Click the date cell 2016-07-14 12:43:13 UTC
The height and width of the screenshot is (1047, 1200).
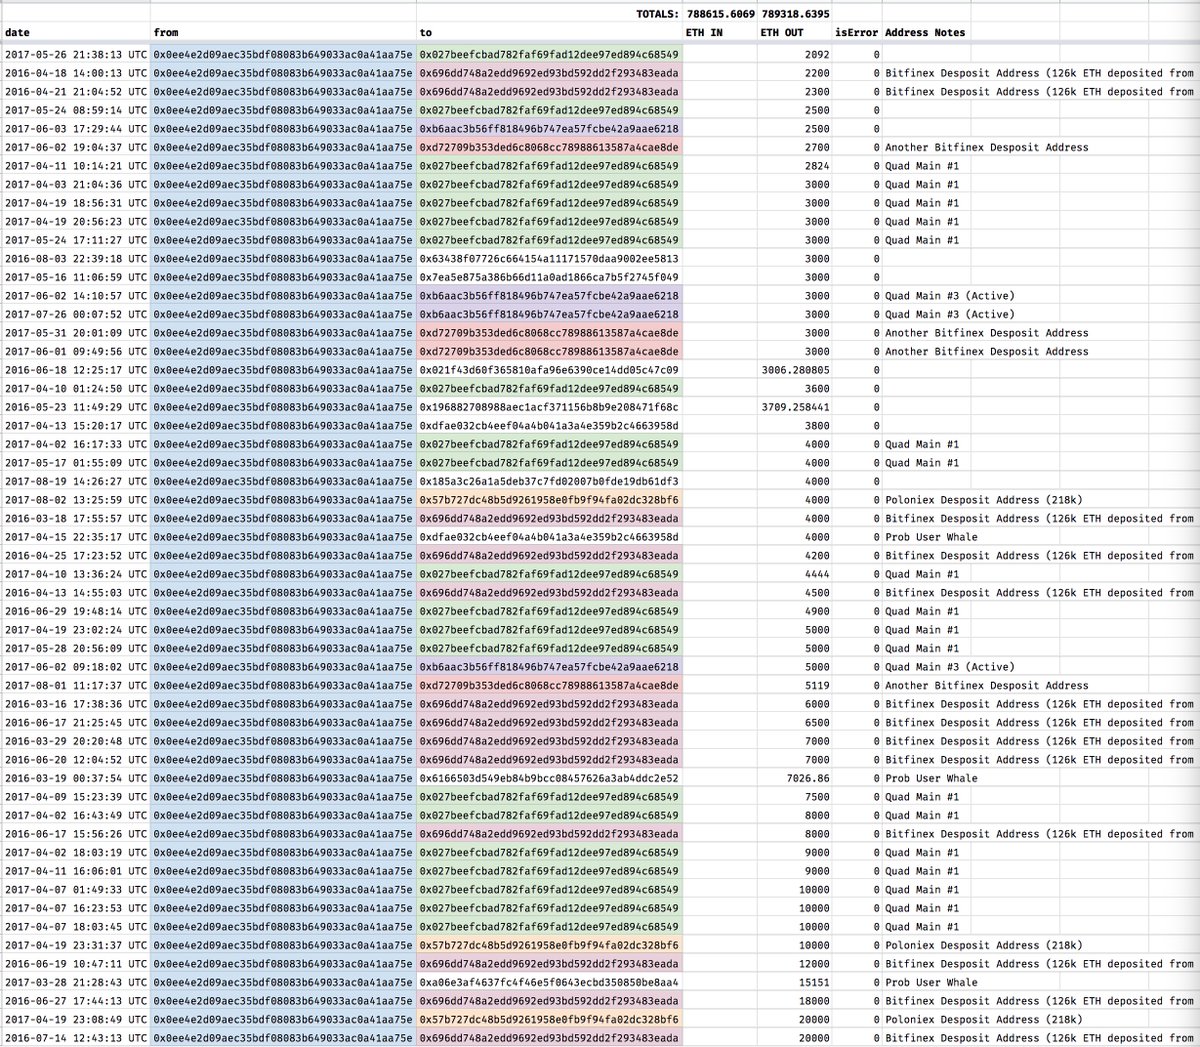click(x=75, y=1039)
